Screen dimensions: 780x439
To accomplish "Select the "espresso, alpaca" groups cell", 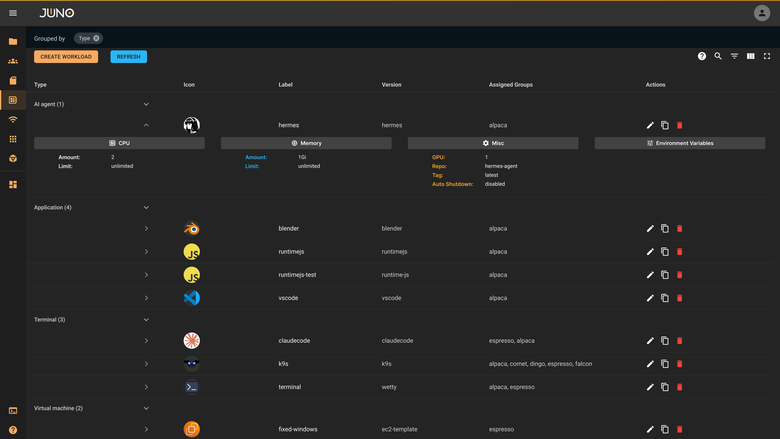I will point(511,341).
